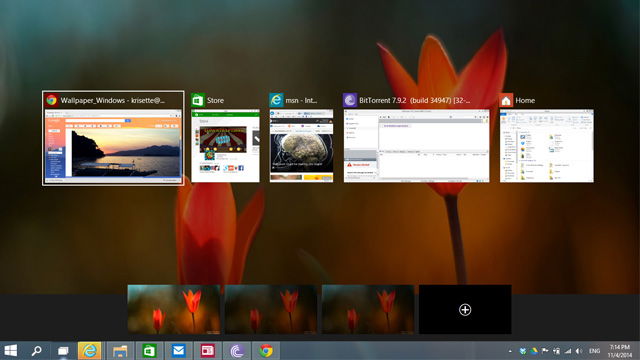Open the Start menu Windows logo
Viewport: 640px width, 360px height.
tap(10, 351)
